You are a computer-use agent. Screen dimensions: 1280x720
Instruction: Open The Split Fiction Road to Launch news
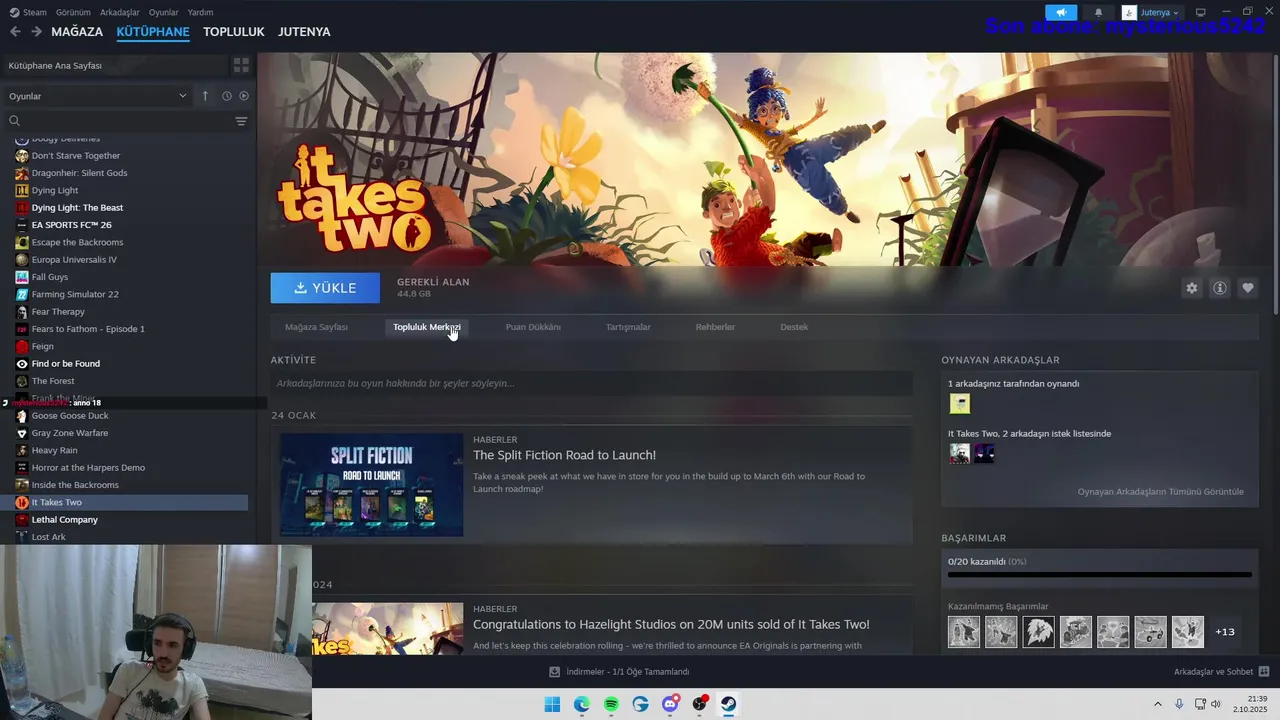click(x=564, y=455)
